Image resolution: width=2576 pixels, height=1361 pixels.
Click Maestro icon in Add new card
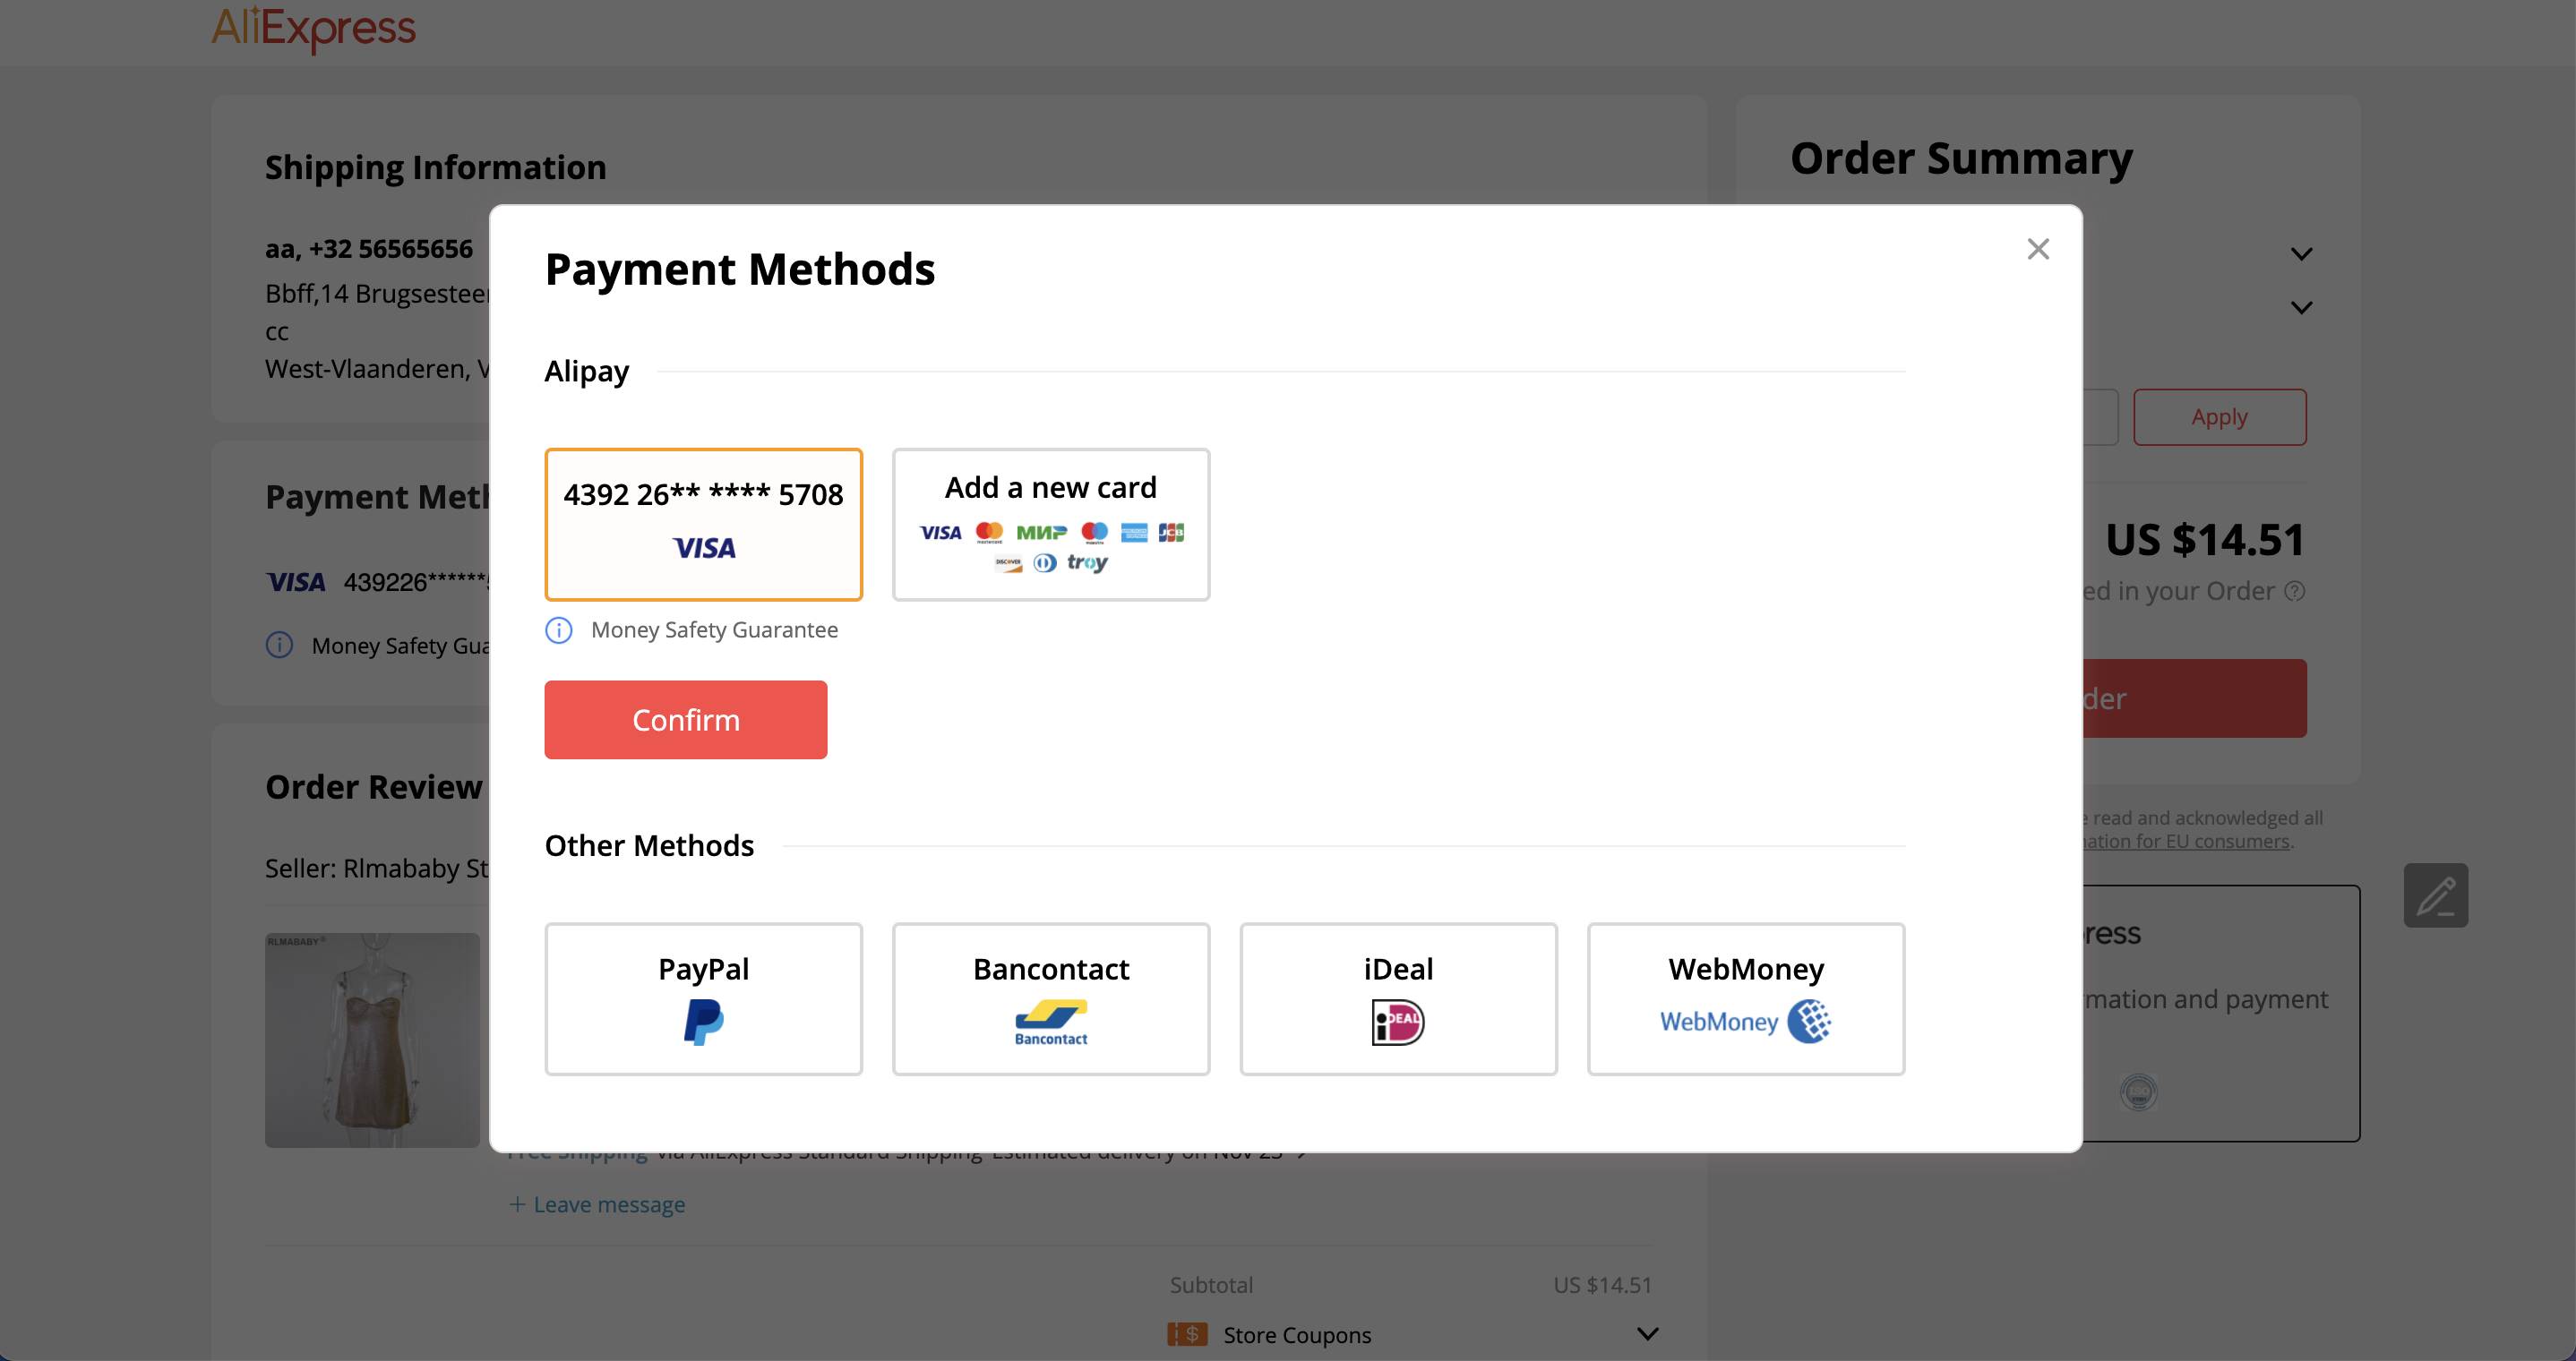click(1094, 533)
